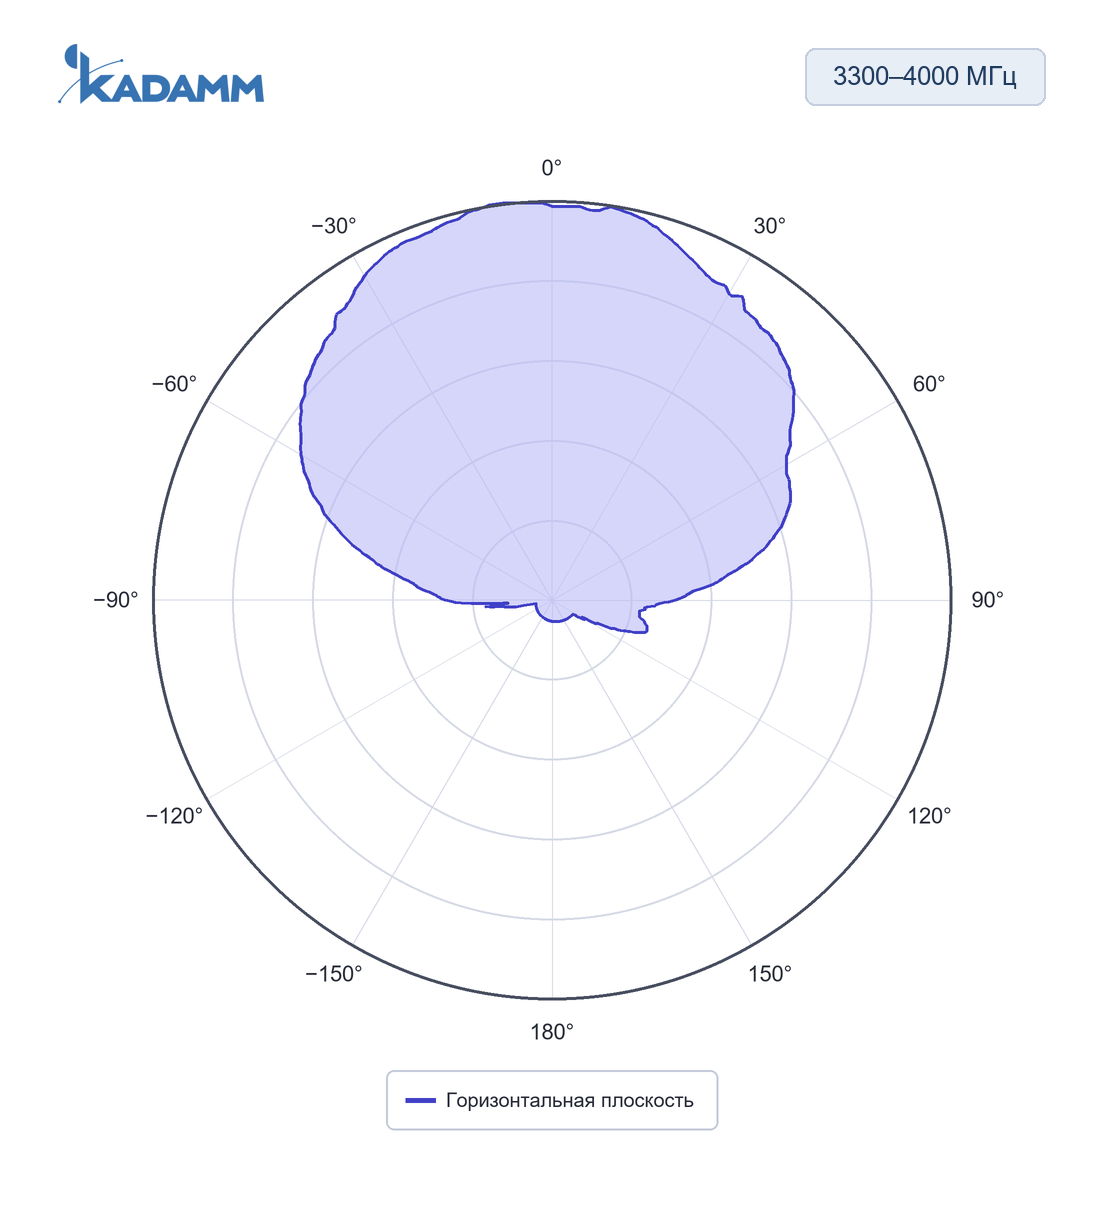Click the 30° angle label
The height and width of the screenshot is (1211, 1104).
(769, 226)
